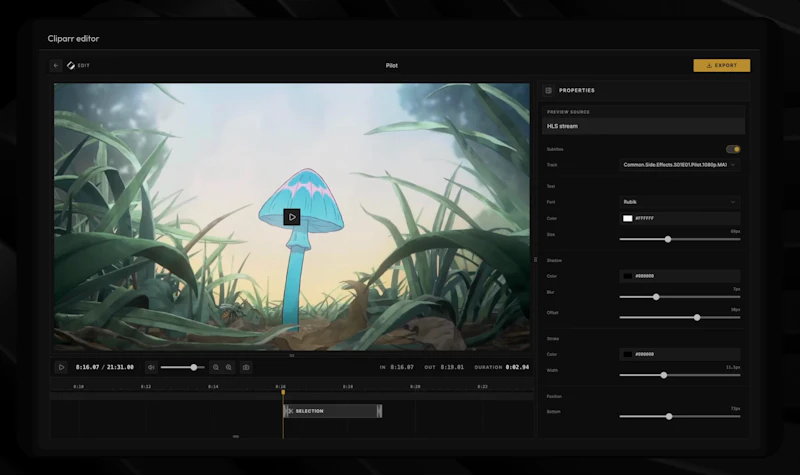This screenshot has width=800, height=475.
Task: Click the selection's right trim handle
Action: (379, 411)
